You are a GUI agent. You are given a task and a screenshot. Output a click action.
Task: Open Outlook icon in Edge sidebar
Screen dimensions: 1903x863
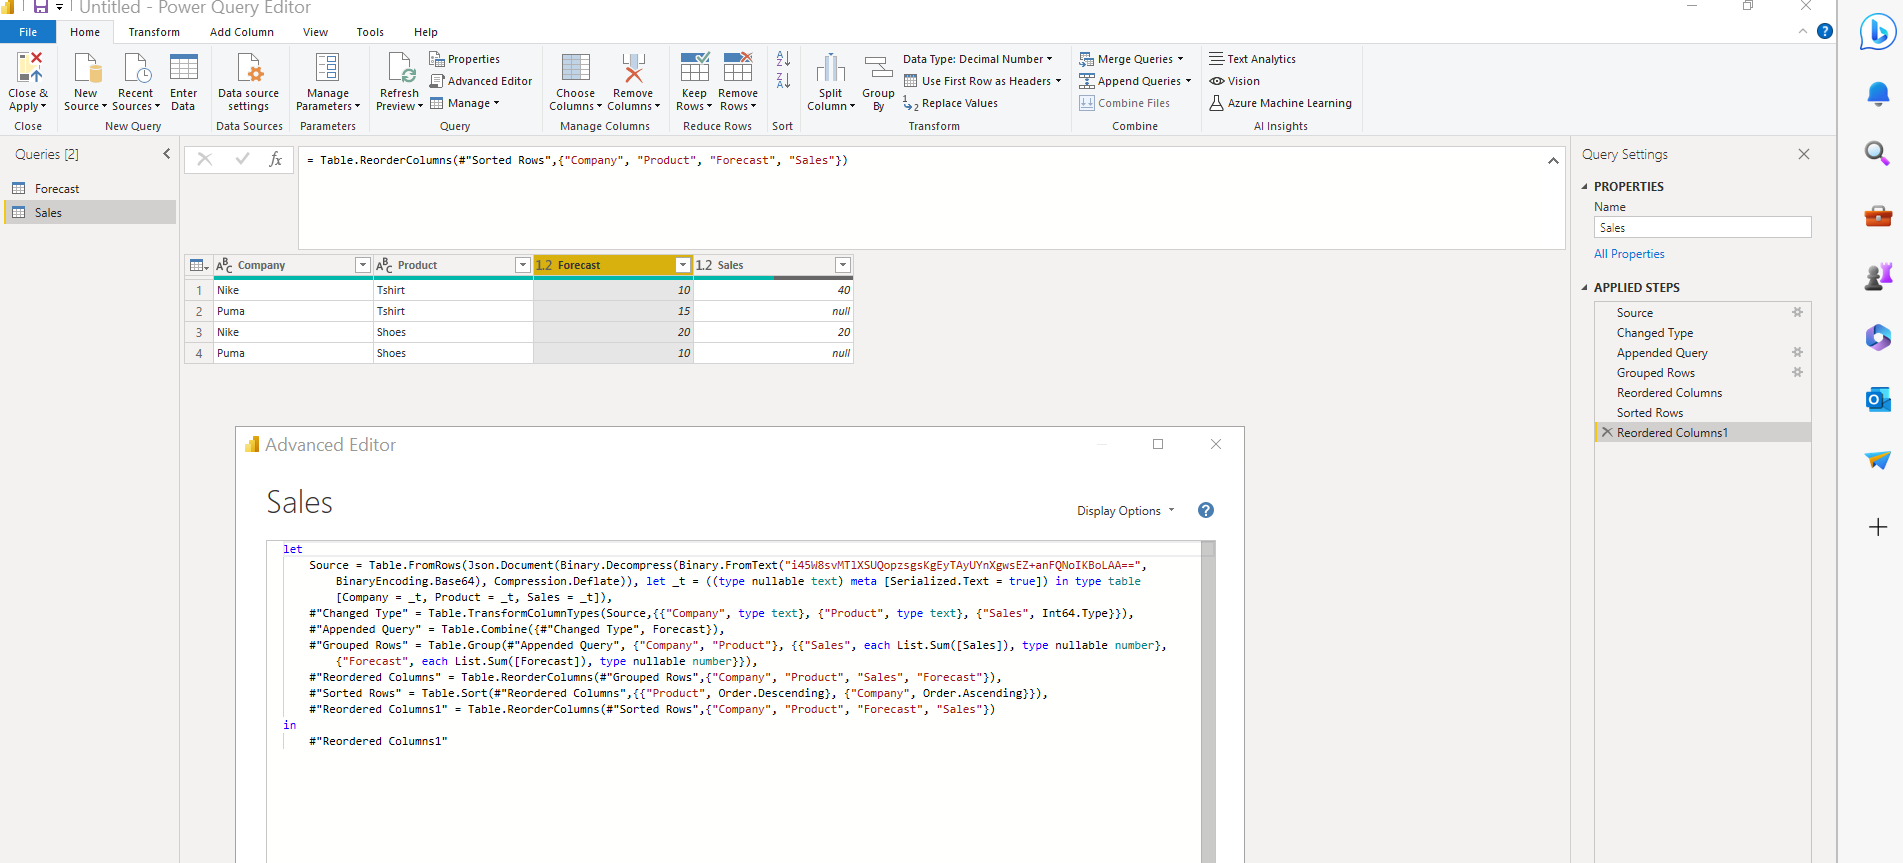coord(1877,399)
